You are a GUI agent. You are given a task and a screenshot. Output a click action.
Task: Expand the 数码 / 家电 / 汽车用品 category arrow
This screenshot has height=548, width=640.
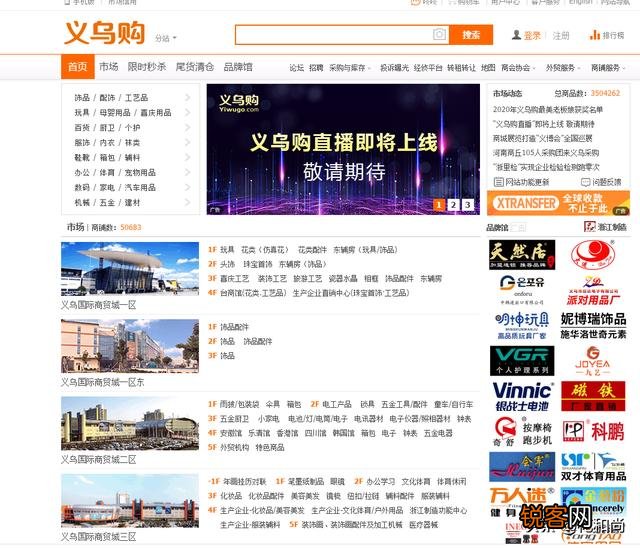point(188,187)
